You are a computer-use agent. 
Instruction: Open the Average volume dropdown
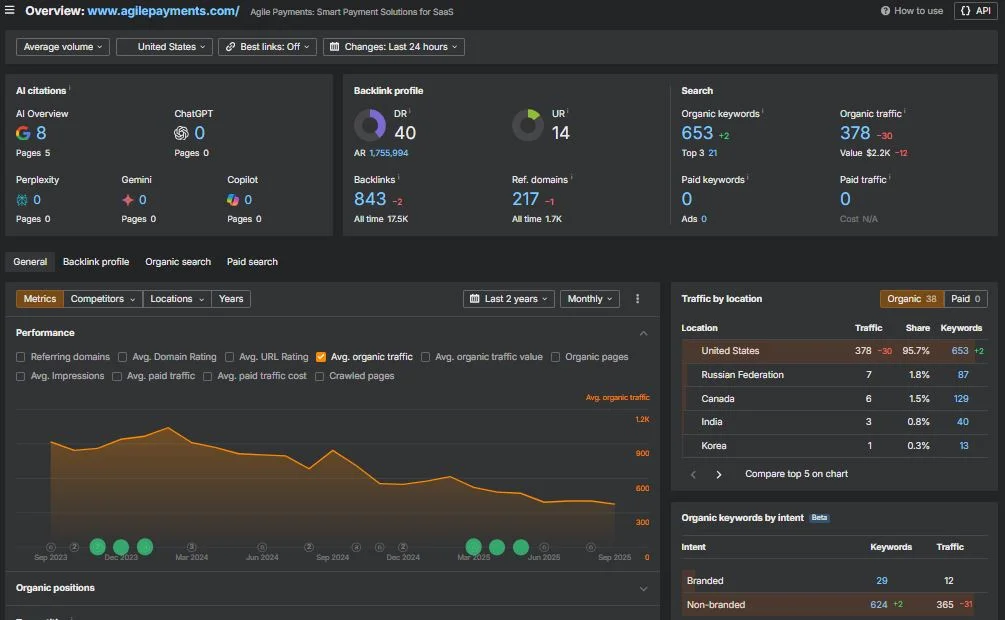(63, 47)
